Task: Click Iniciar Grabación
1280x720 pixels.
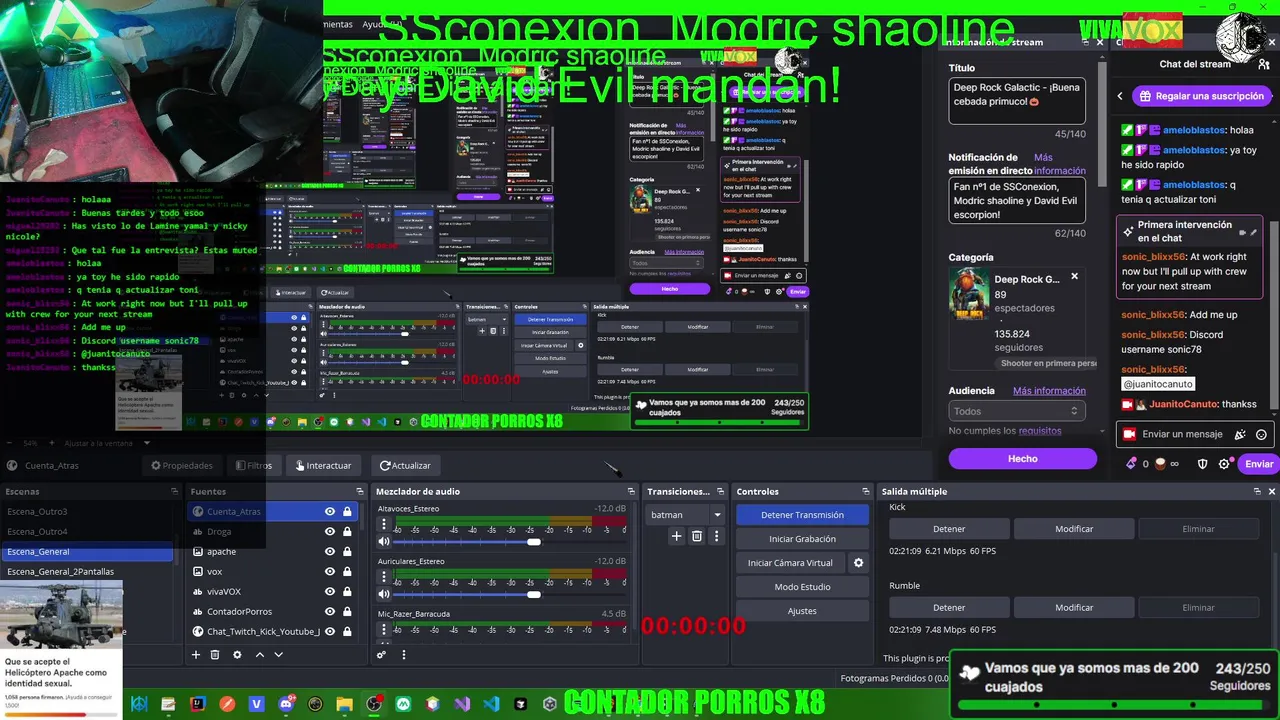Action: [x=802, y=539]
